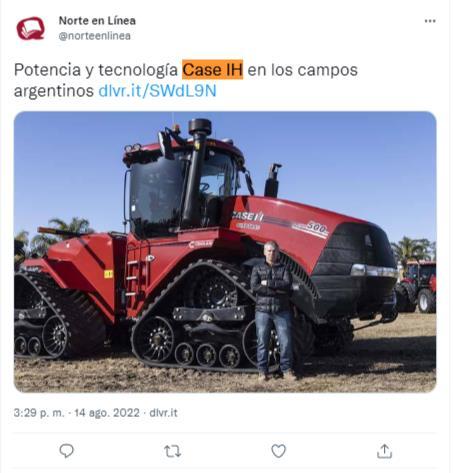Open the tractor photo attachment
Viewport: 453px width, 473px height.
225,252
